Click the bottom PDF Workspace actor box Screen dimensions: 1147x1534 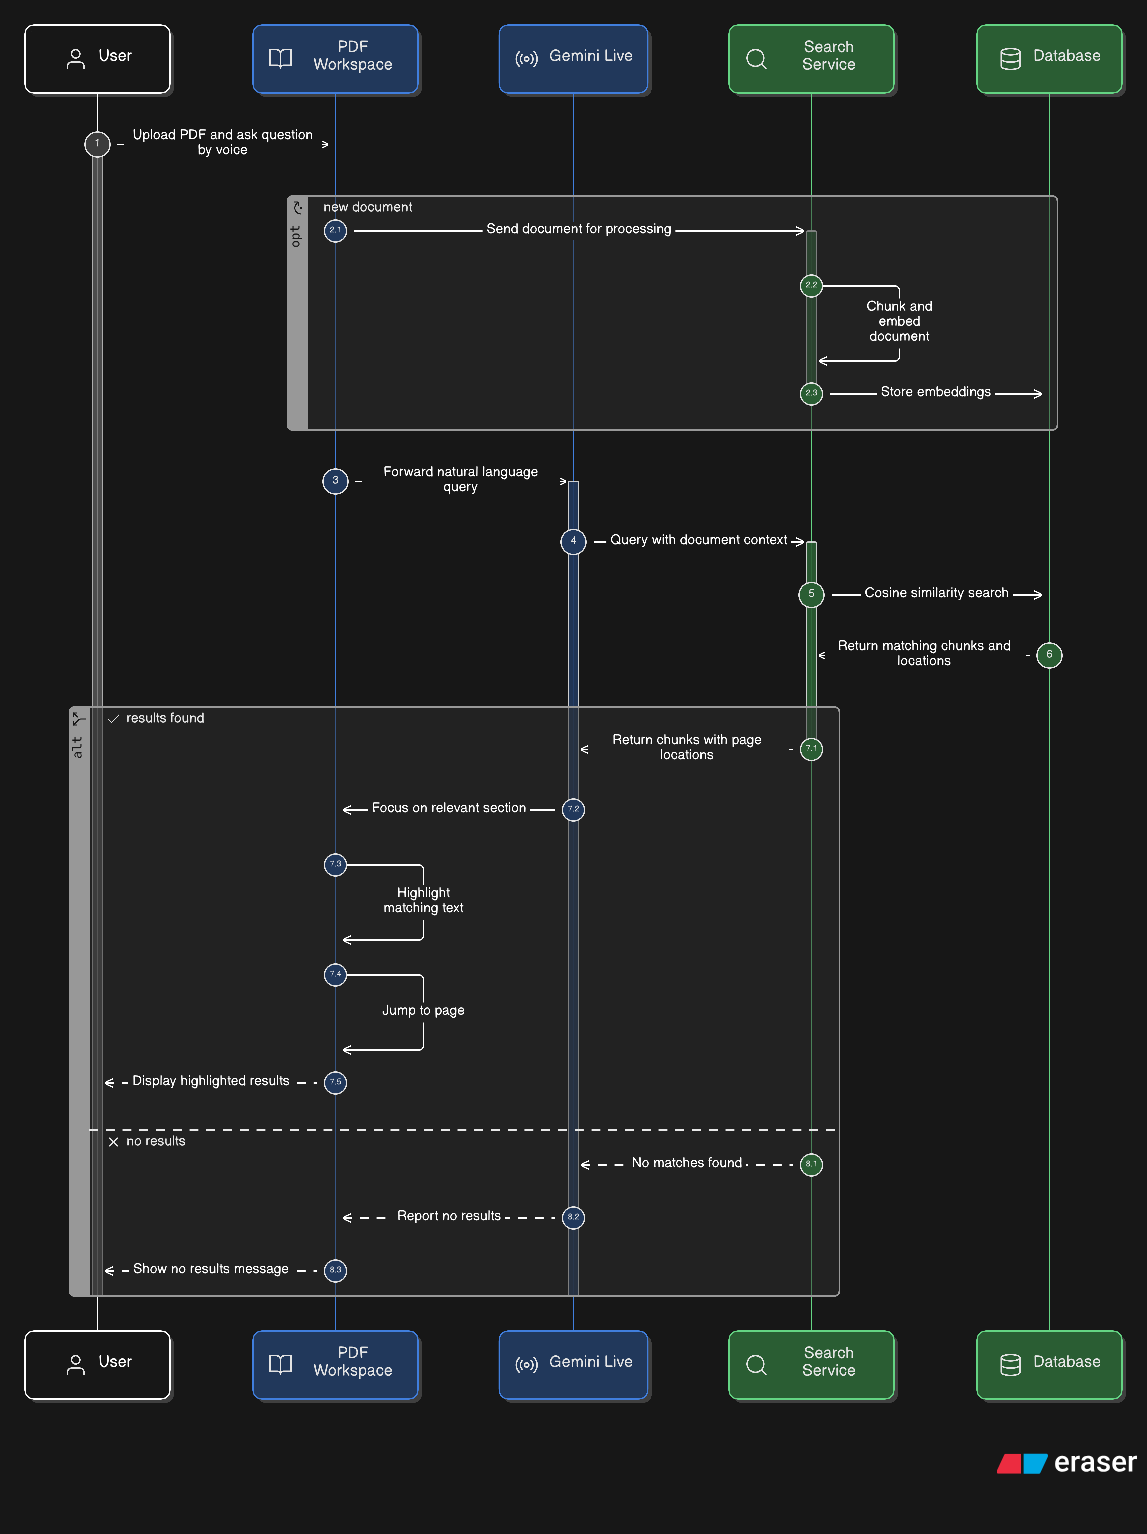click(x=335, y=1365)
